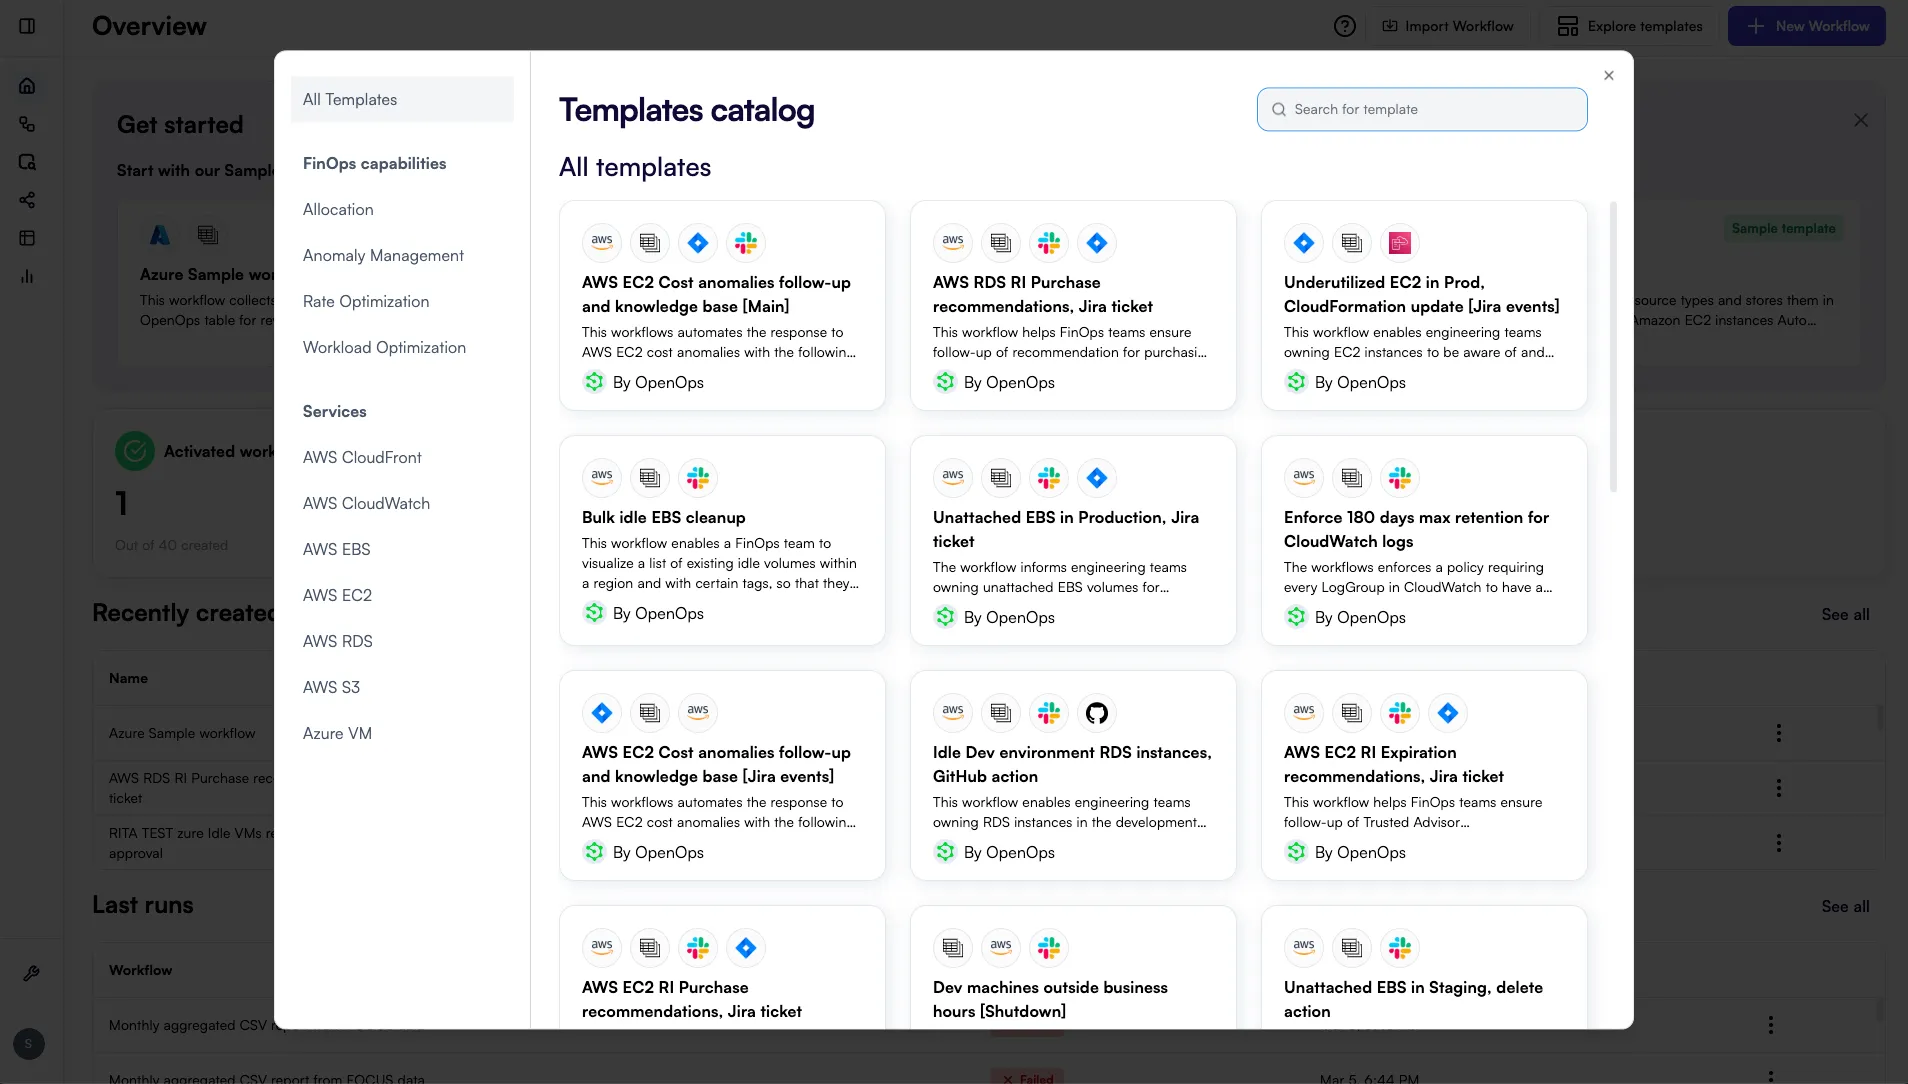Screen dimensions: 1908x1084
Task: Click the Slack icon on Bulk idle EBS cleanup
Action: [x=697, y=478]
